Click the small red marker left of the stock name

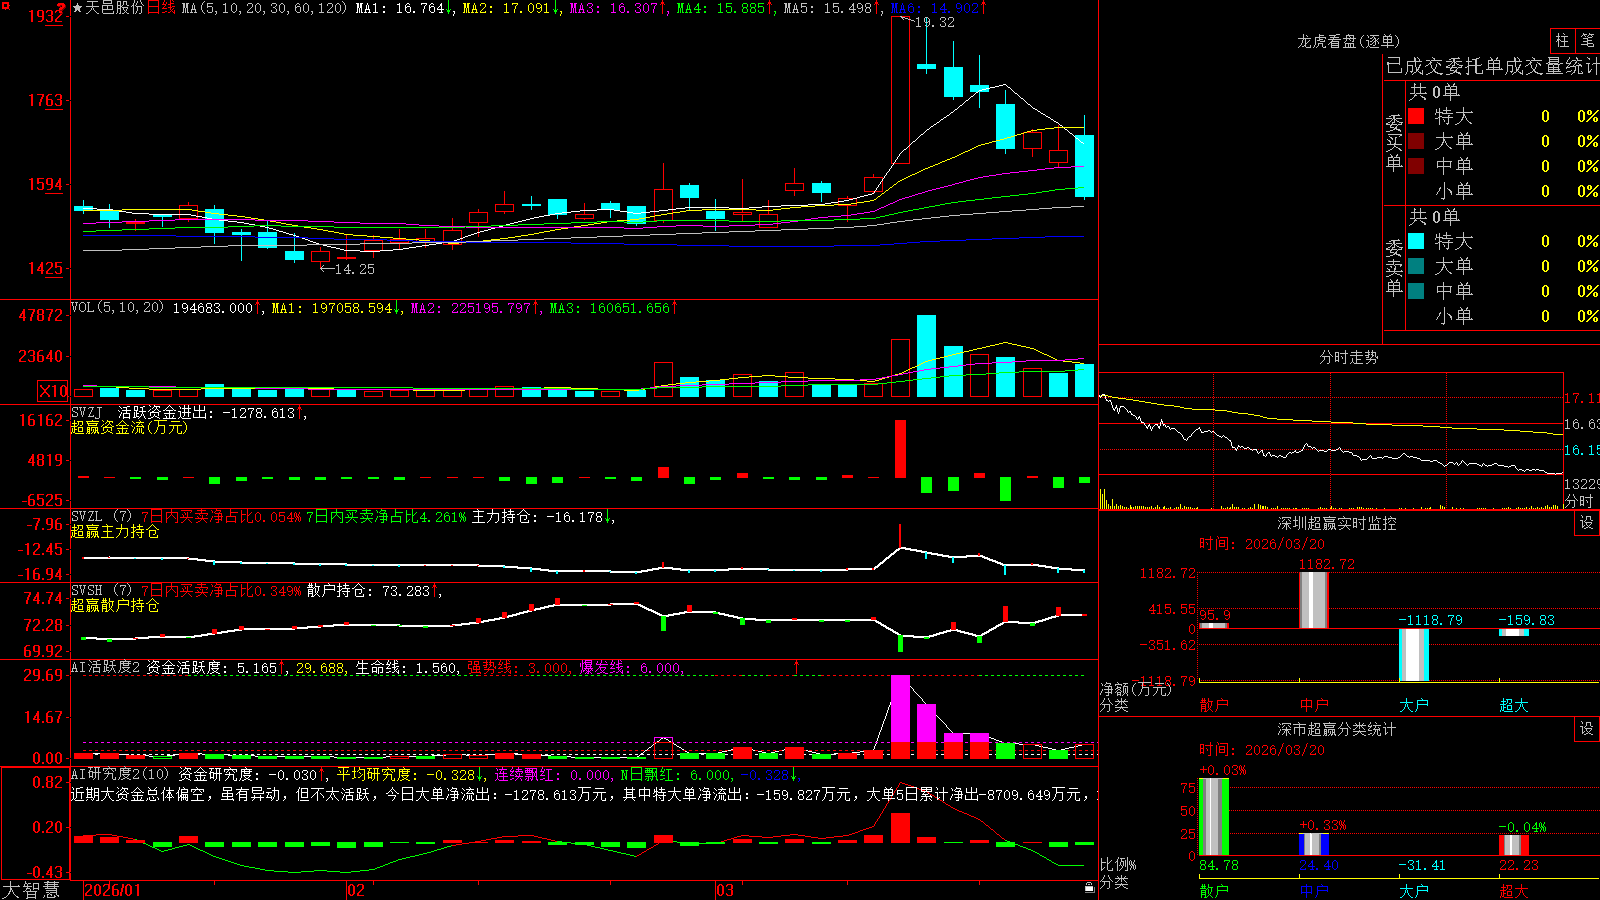pos(61,9)
